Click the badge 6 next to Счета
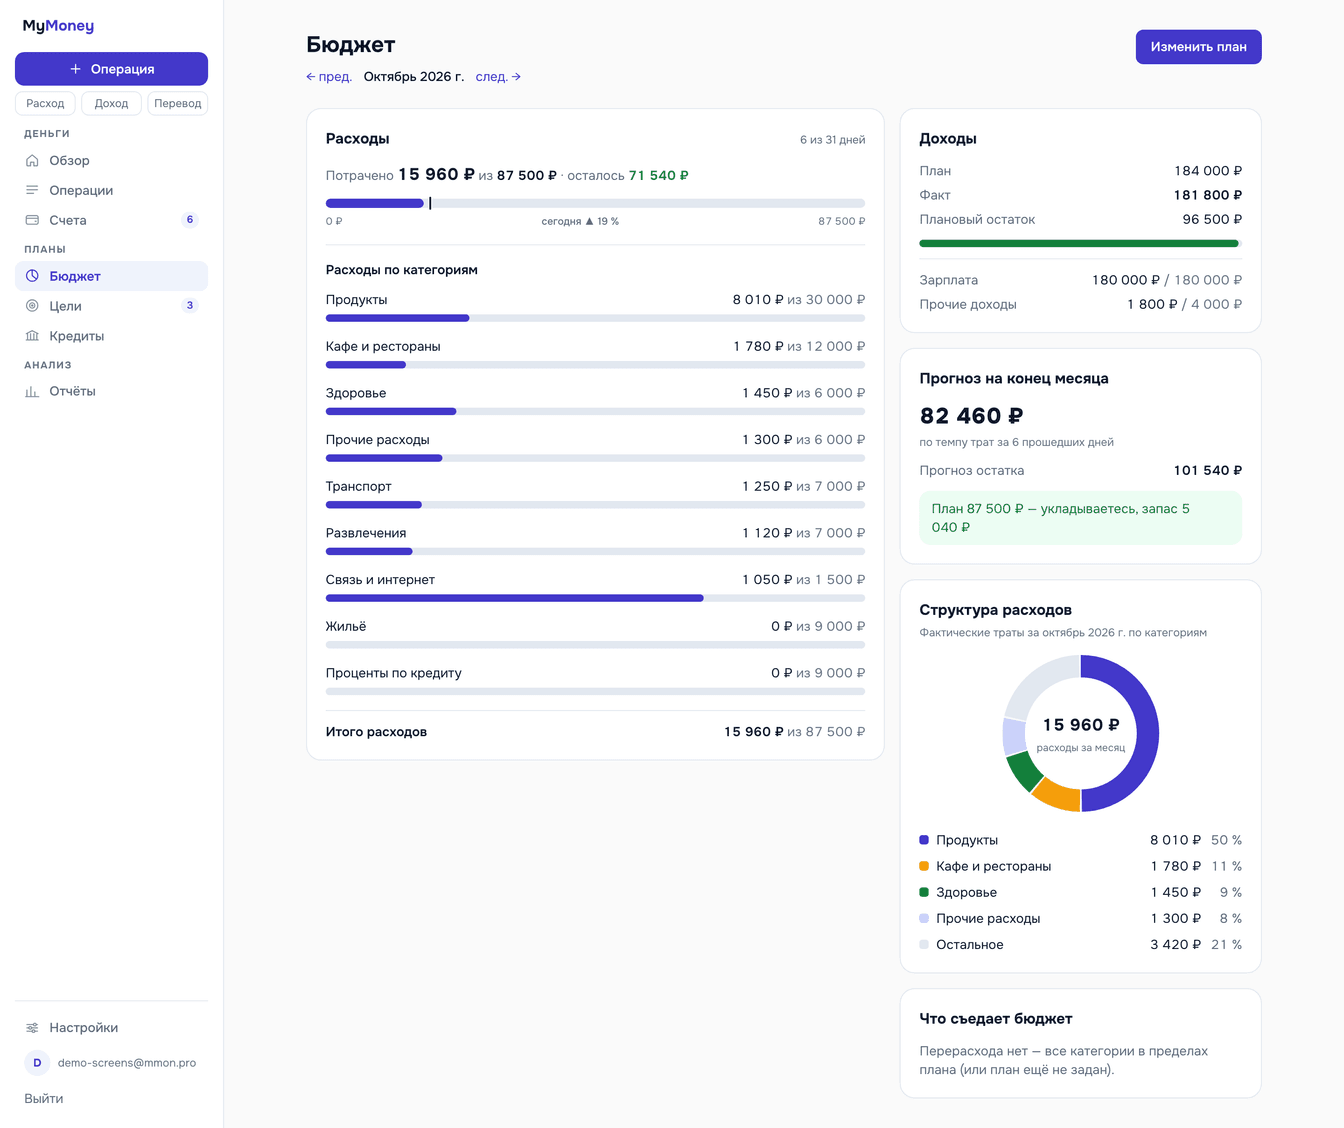Screen dimensions: 1344x1128 190,220
